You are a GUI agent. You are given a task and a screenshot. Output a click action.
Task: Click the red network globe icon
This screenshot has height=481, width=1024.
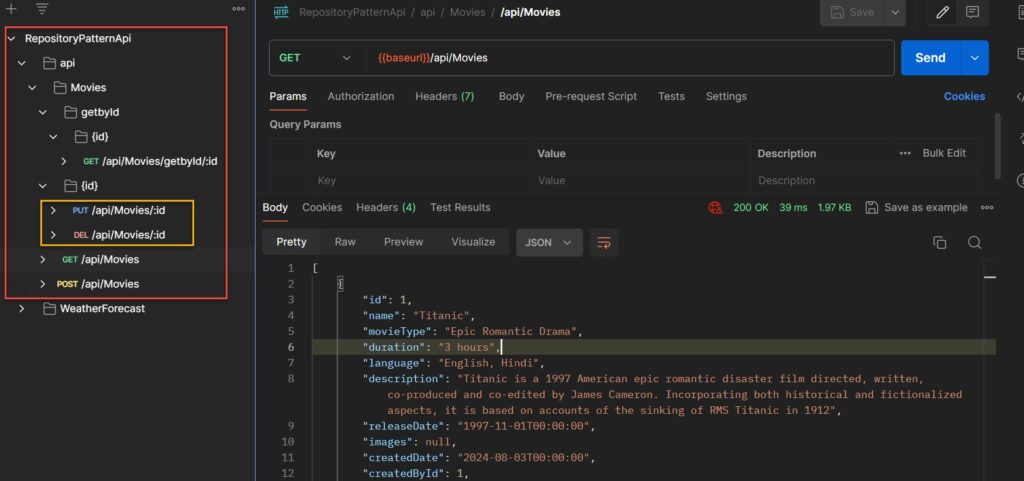point(716,208)
